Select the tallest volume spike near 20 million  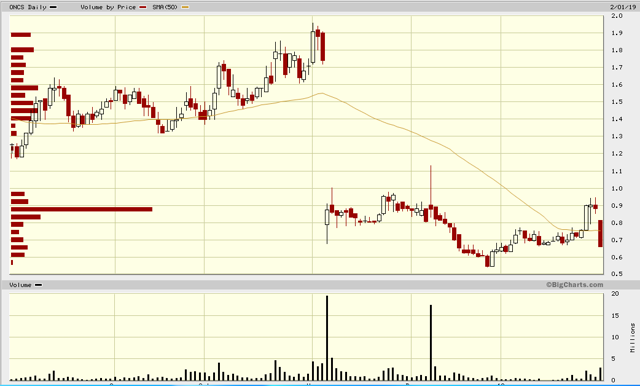[x=327, y=338]
